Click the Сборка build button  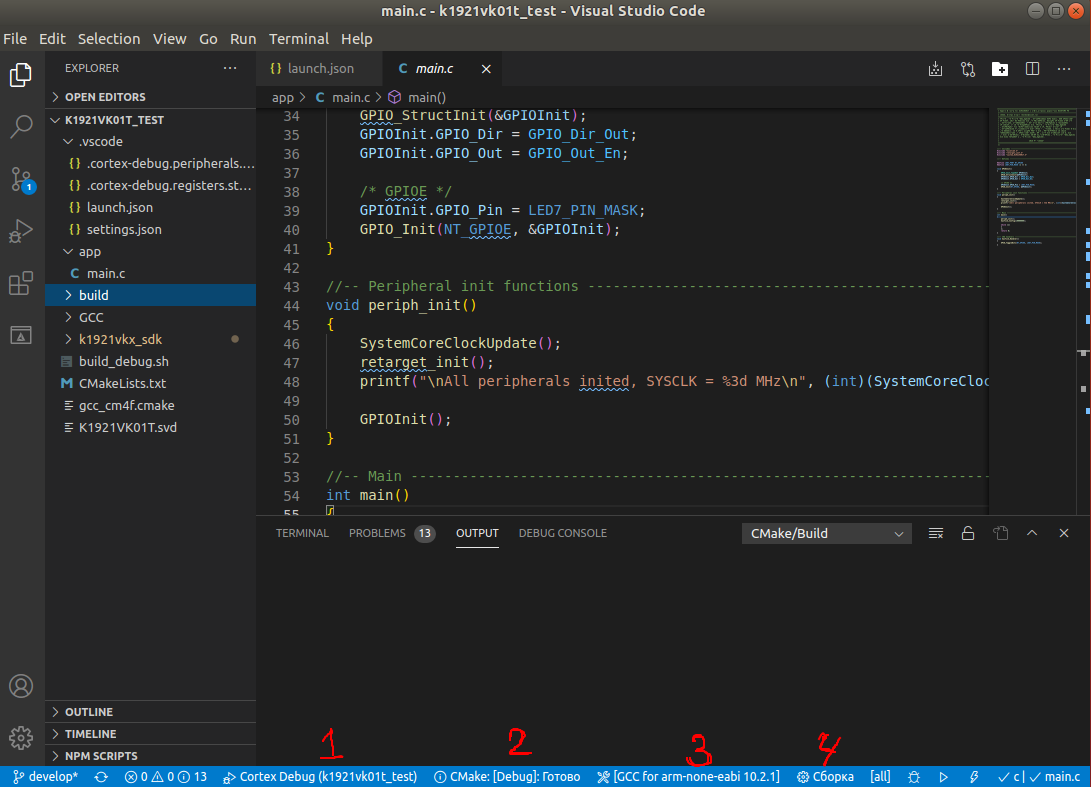(x=825, y=777)
